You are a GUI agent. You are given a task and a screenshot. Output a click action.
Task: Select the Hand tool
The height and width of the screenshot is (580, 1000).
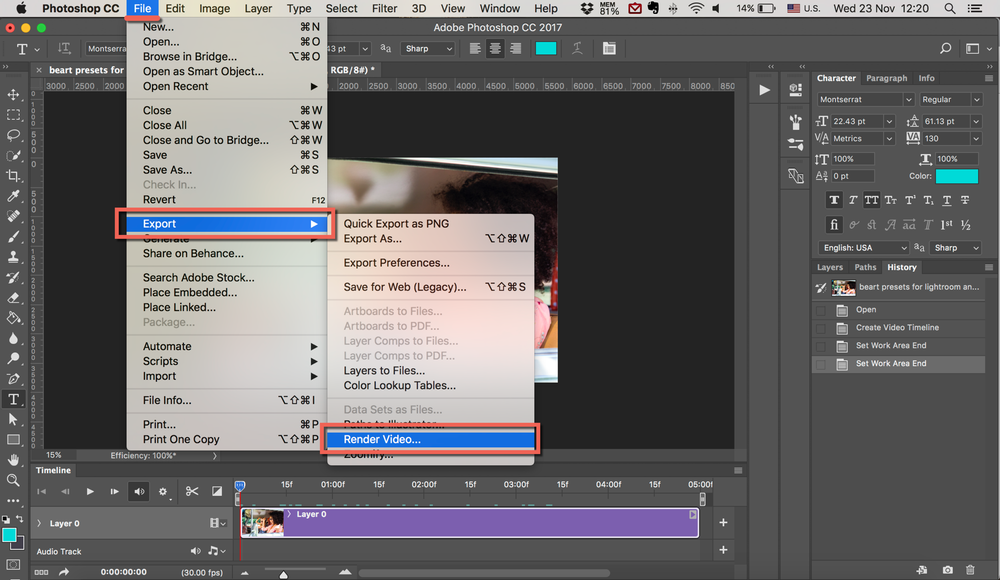(x=13, y=460)
